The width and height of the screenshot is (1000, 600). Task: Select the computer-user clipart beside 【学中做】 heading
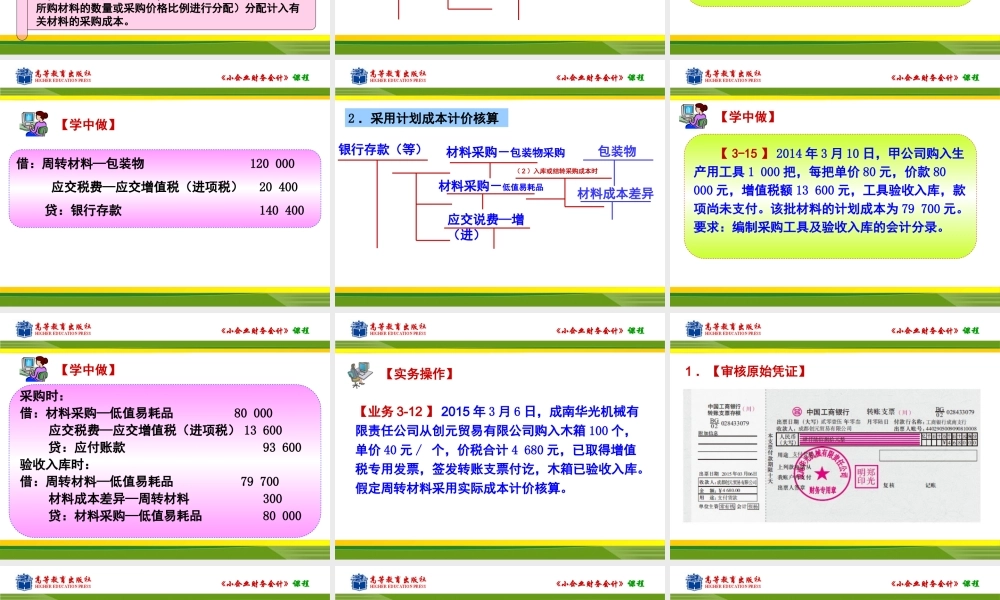tap(34, 124)
